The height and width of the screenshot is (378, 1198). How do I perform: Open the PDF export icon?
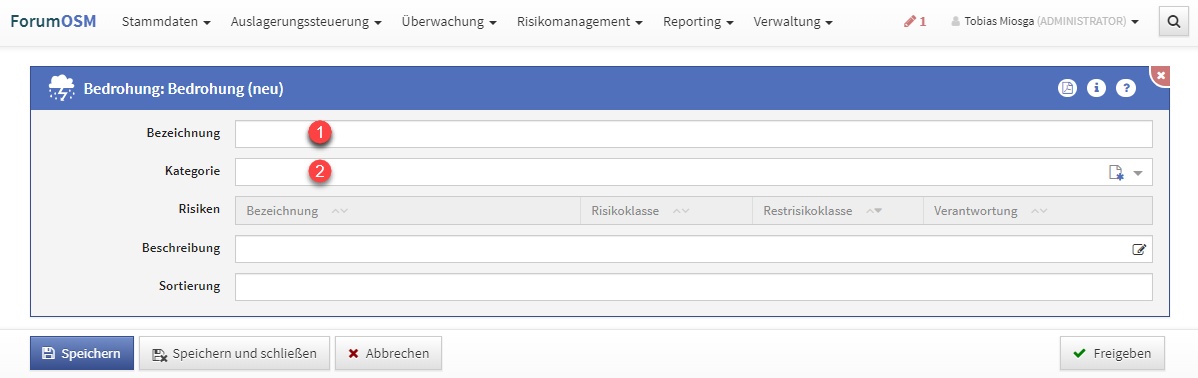1067,88
